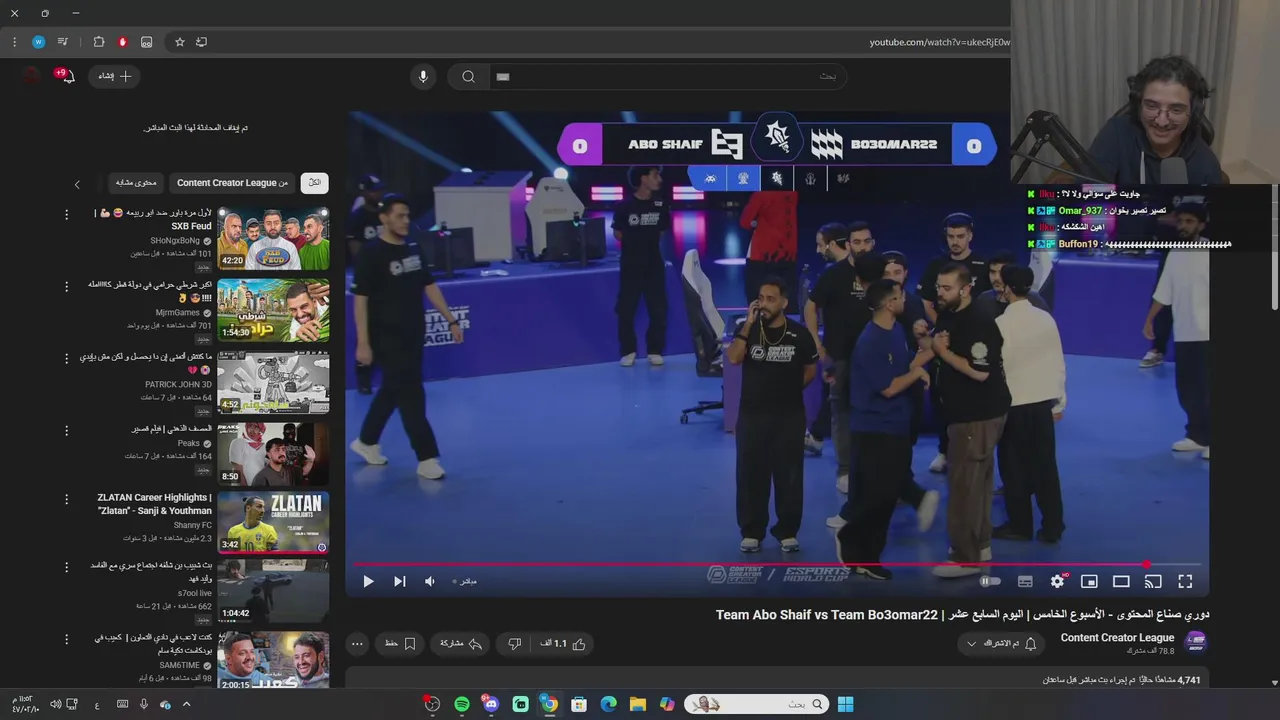Open options for SXB Feud video
Viewport: 1280px width, 720px height.
(67, 215)
